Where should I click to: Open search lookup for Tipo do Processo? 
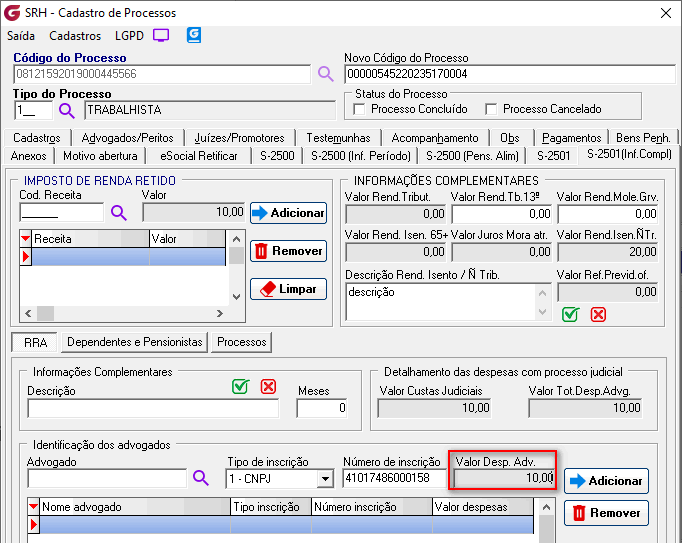tap(67, 110)
